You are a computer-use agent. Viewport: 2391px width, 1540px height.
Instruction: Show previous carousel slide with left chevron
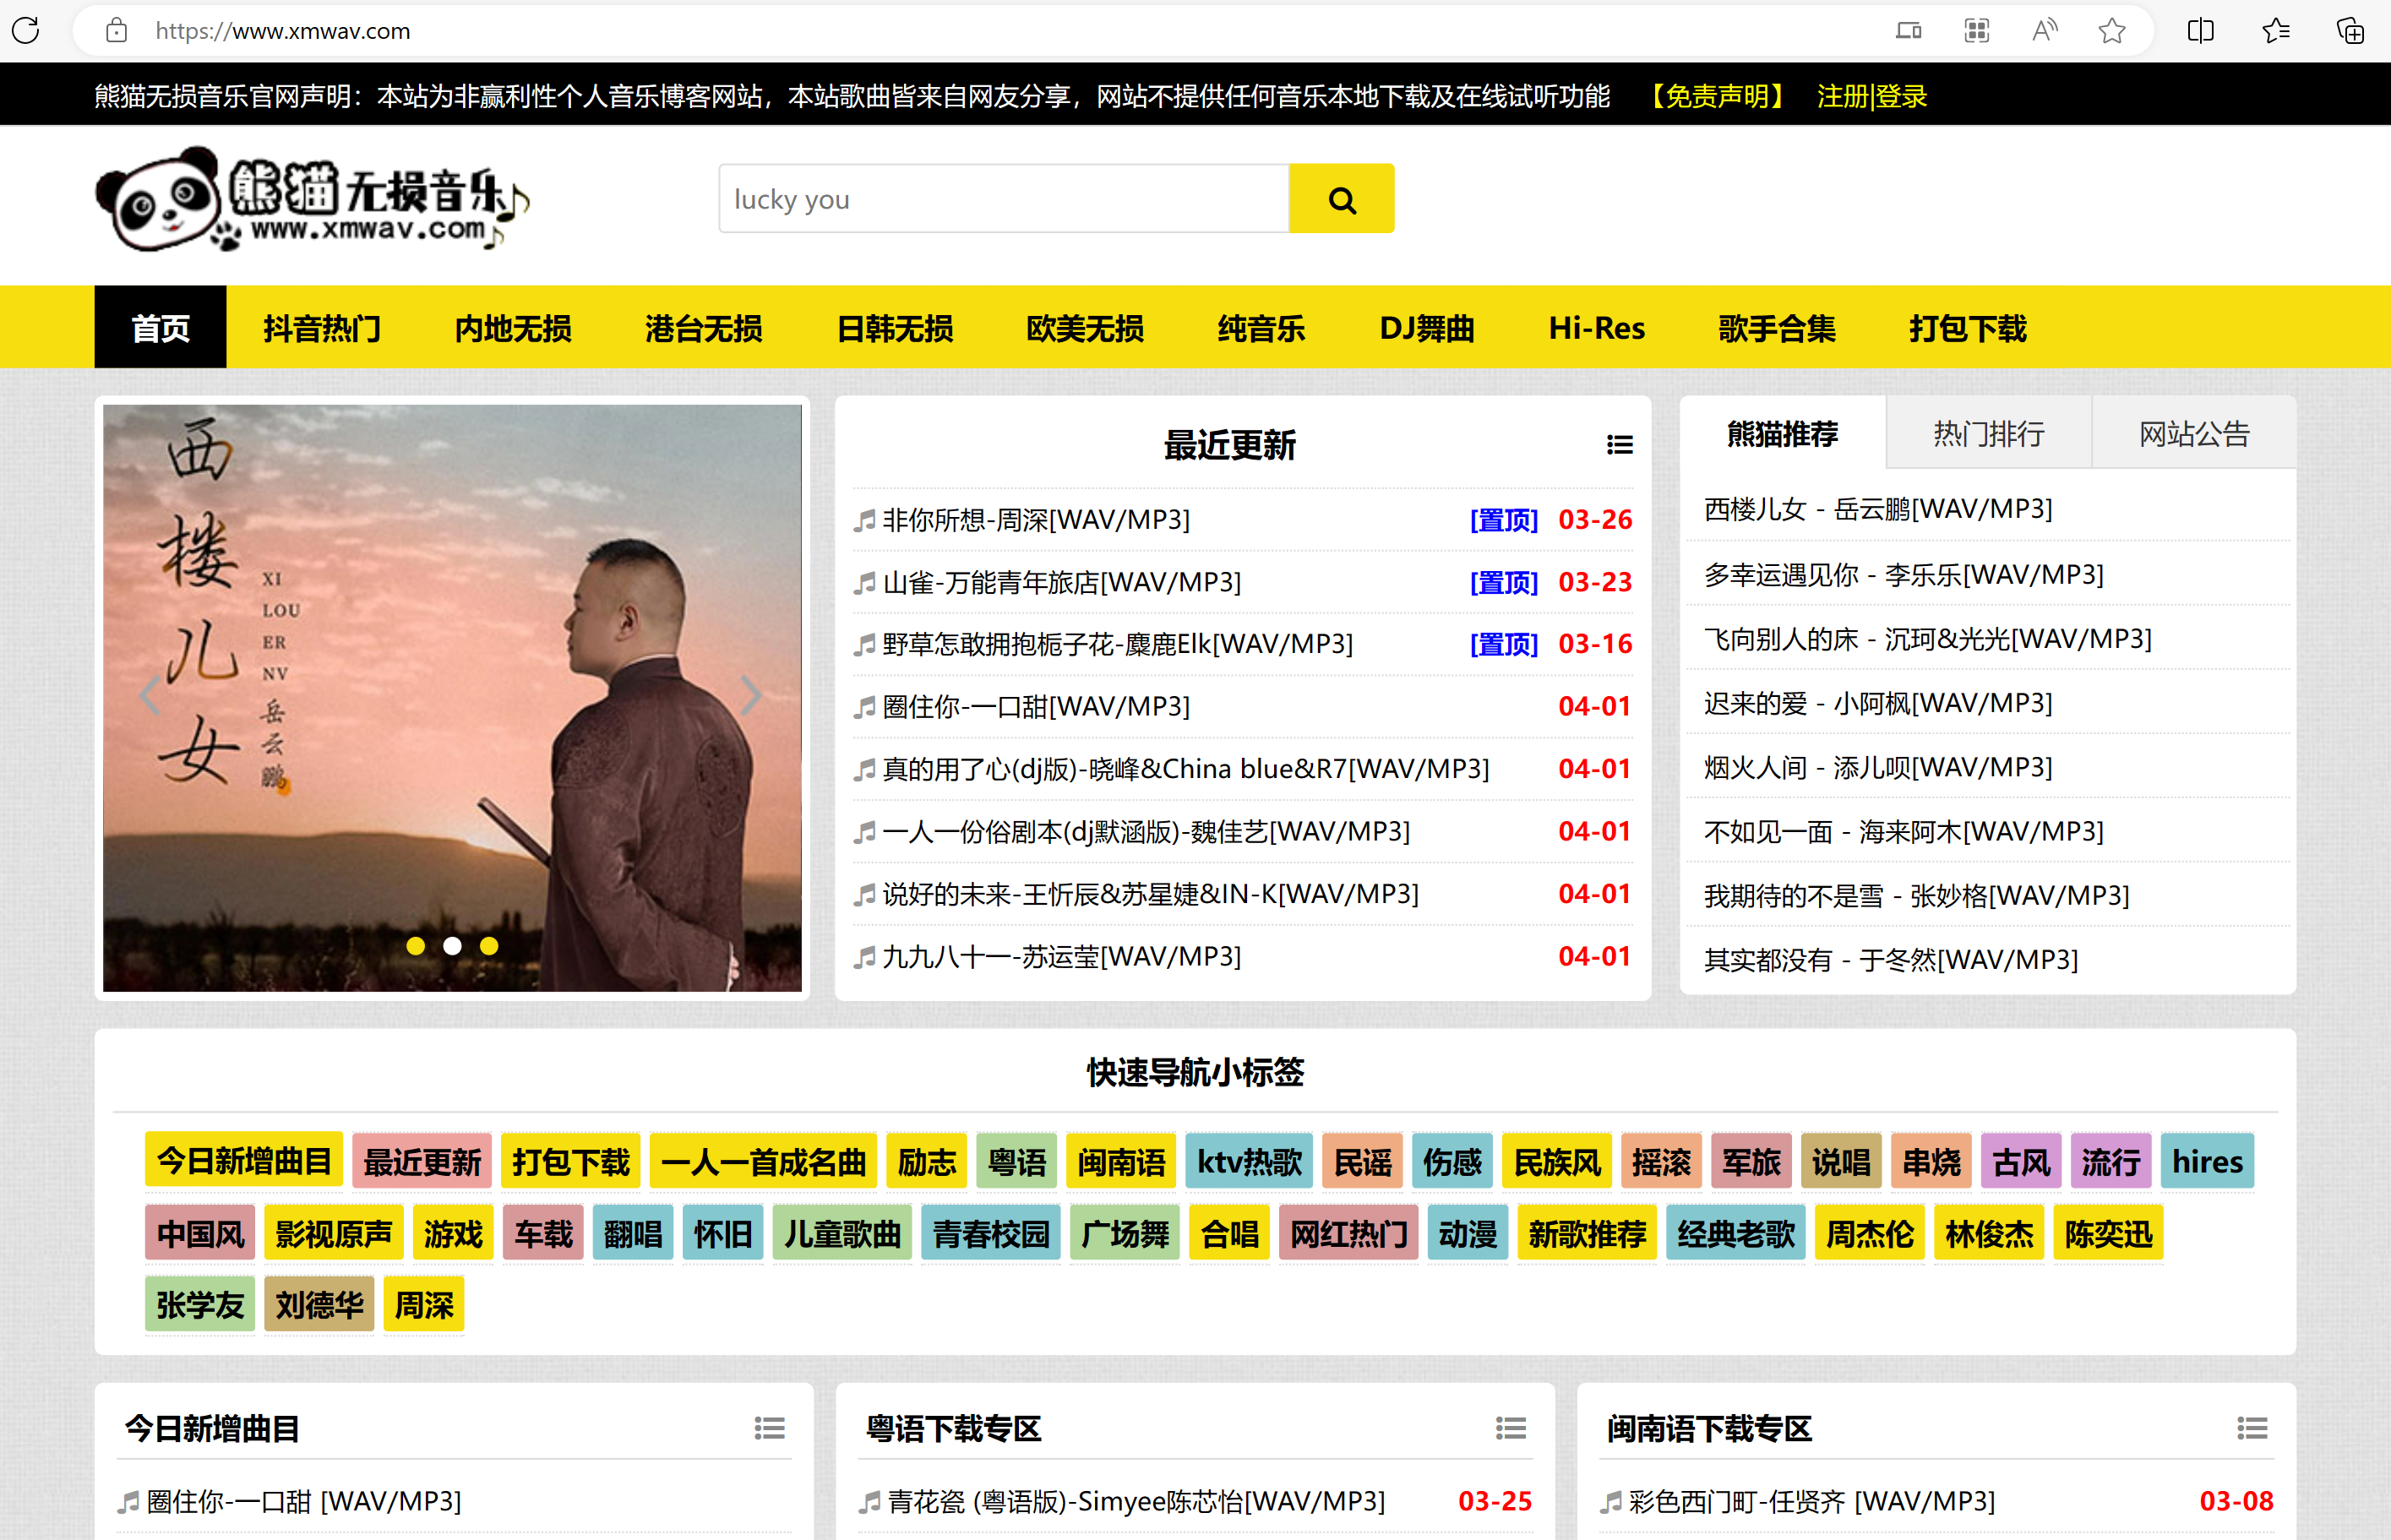click(x=151, y=694)
